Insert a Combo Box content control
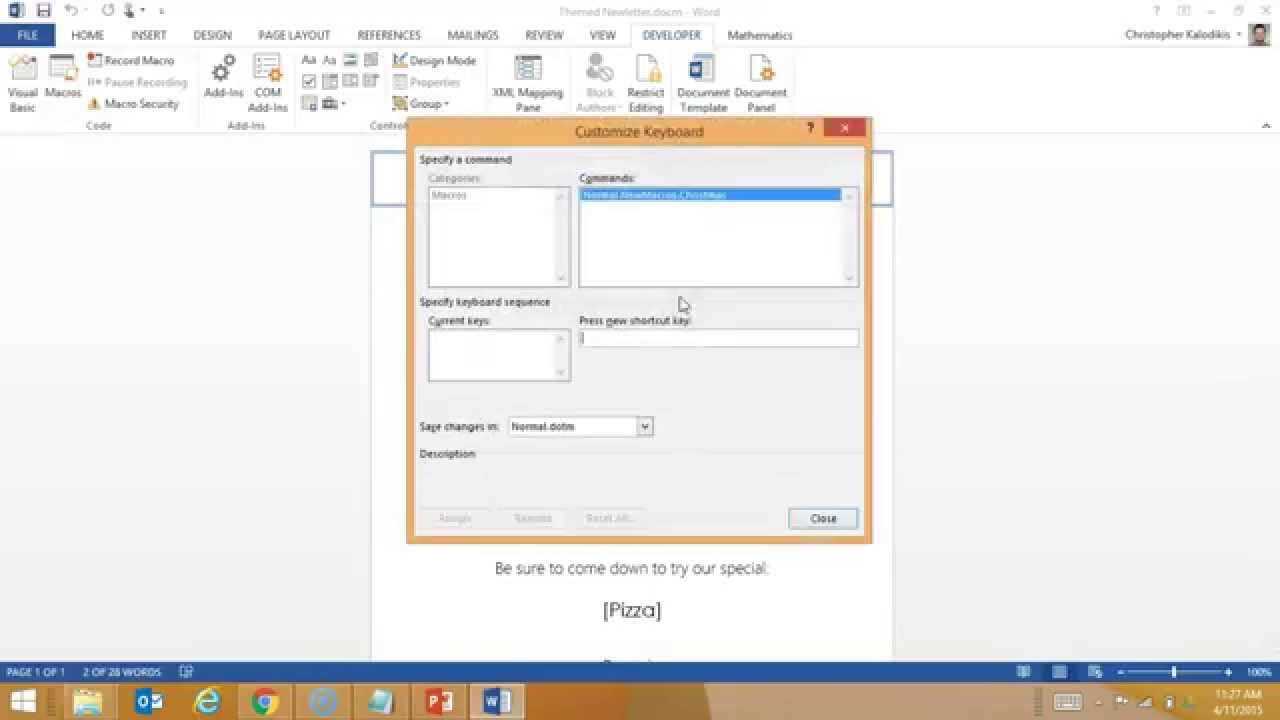The width and height of the screenshot is (1280, 720). click(x=329, y=82)
